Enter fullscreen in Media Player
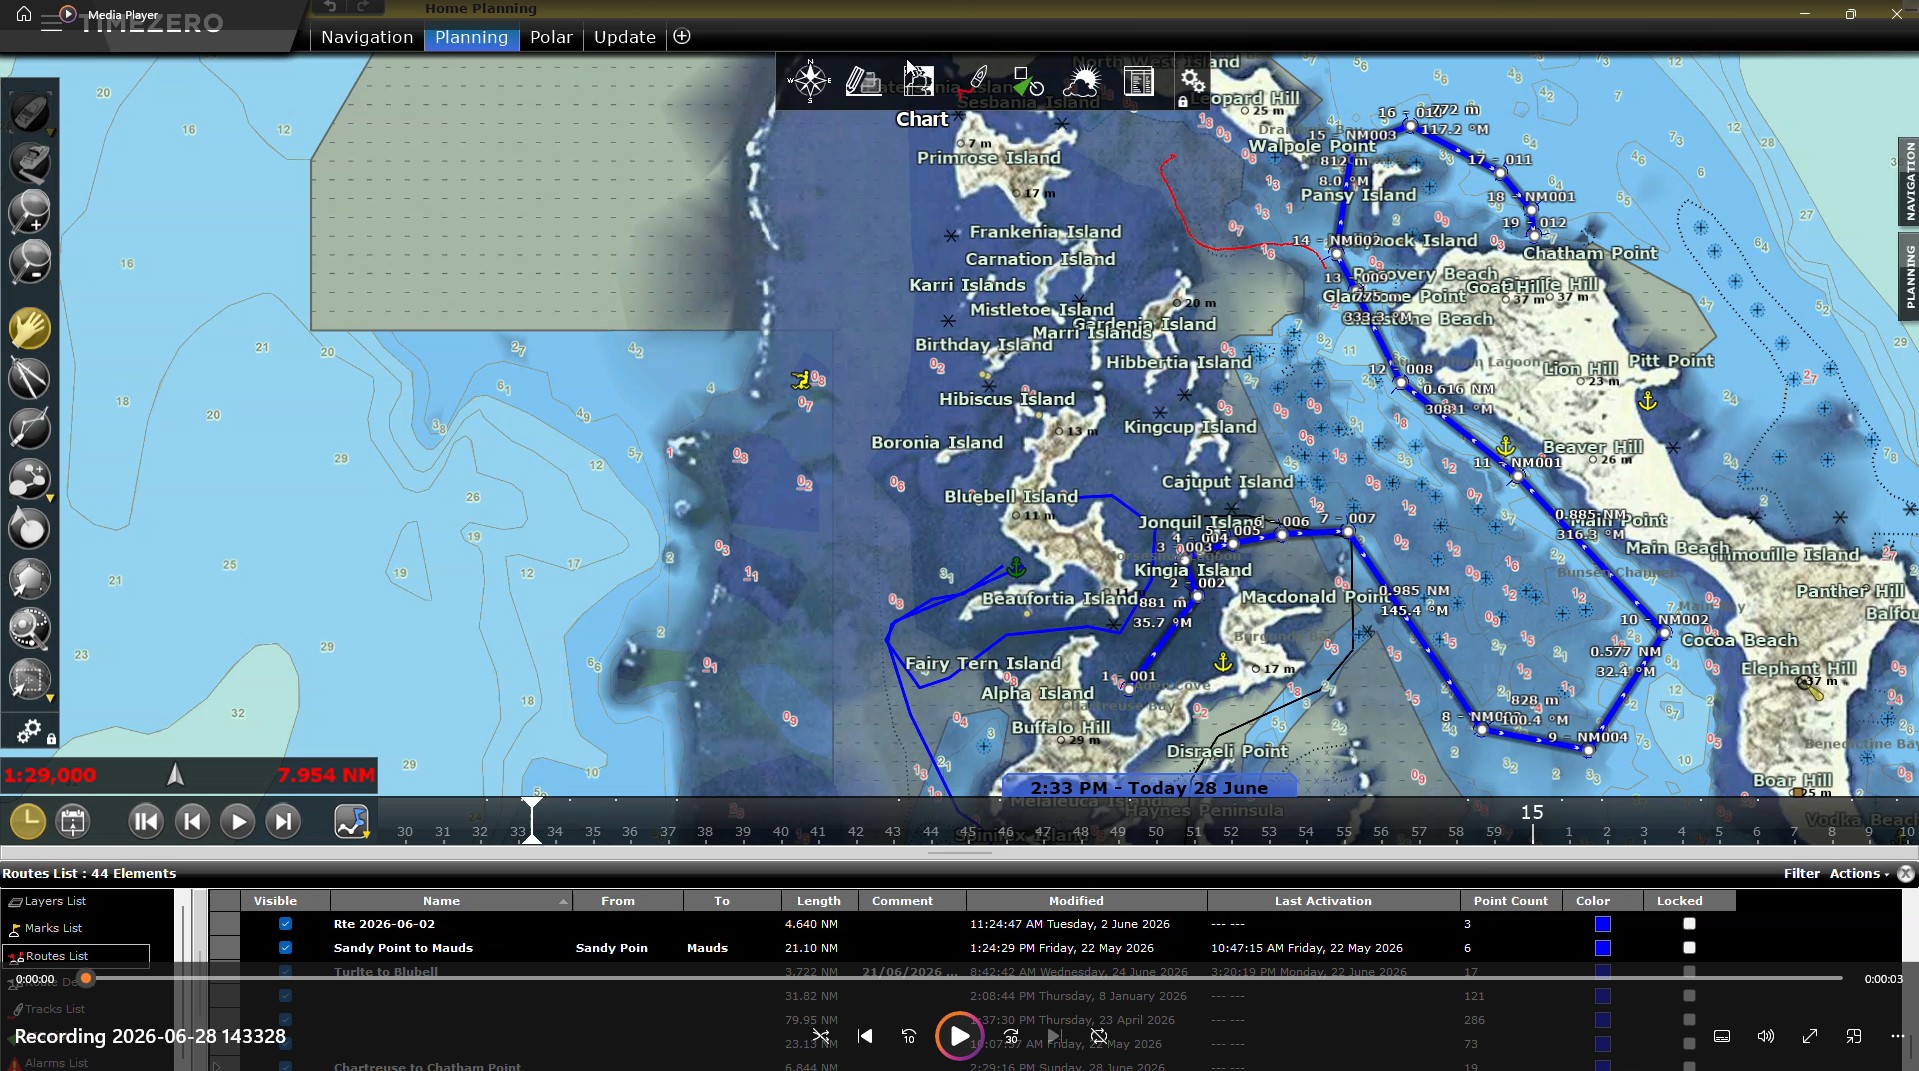The width and height of the screenshot is (1919, 1071). click(x=1810, y=1036)
